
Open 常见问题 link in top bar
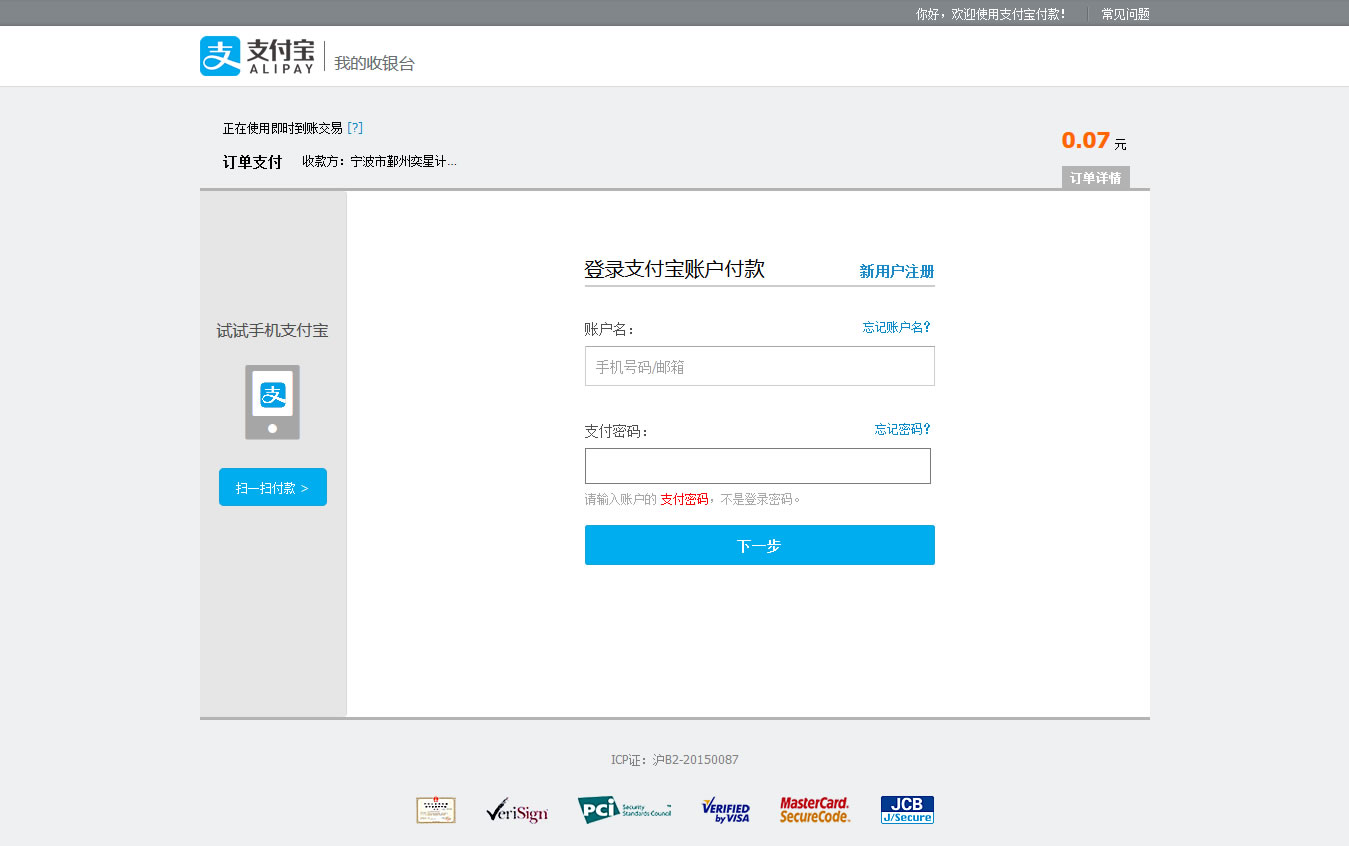1125,14
